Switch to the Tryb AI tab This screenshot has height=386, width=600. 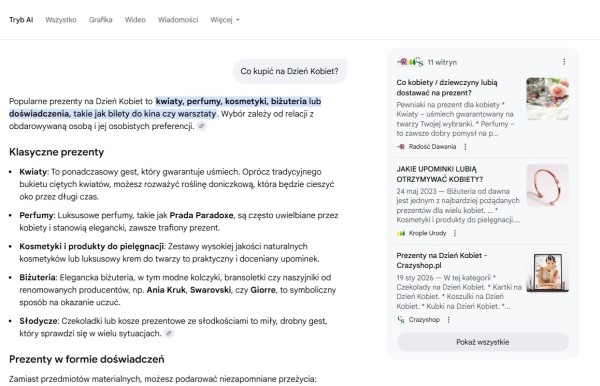click(x=21, y=20)
